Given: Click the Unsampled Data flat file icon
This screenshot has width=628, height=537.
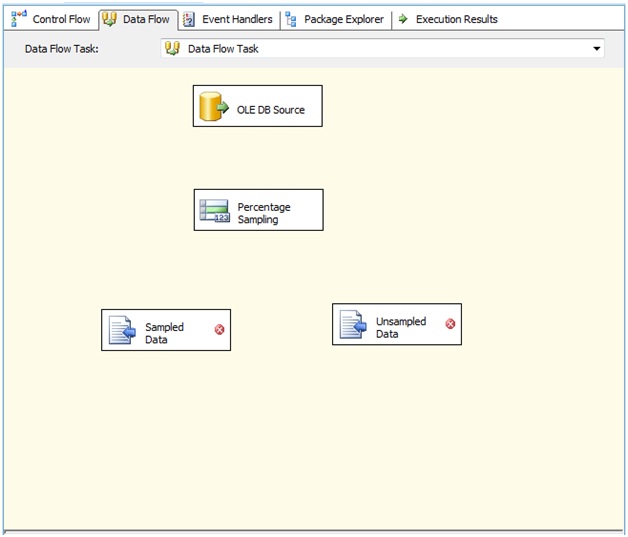Looking at the screenshot, I should 353,325.
